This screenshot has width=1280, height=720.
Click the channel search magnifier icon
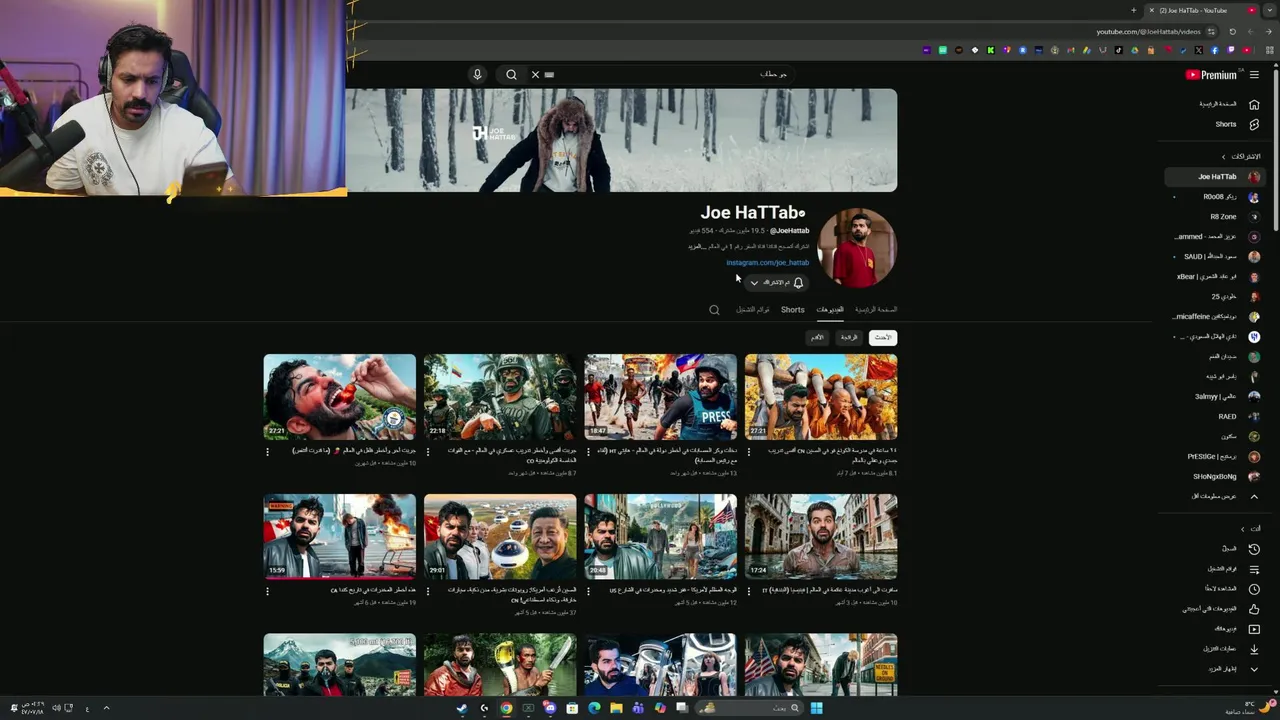coord(714,310)
